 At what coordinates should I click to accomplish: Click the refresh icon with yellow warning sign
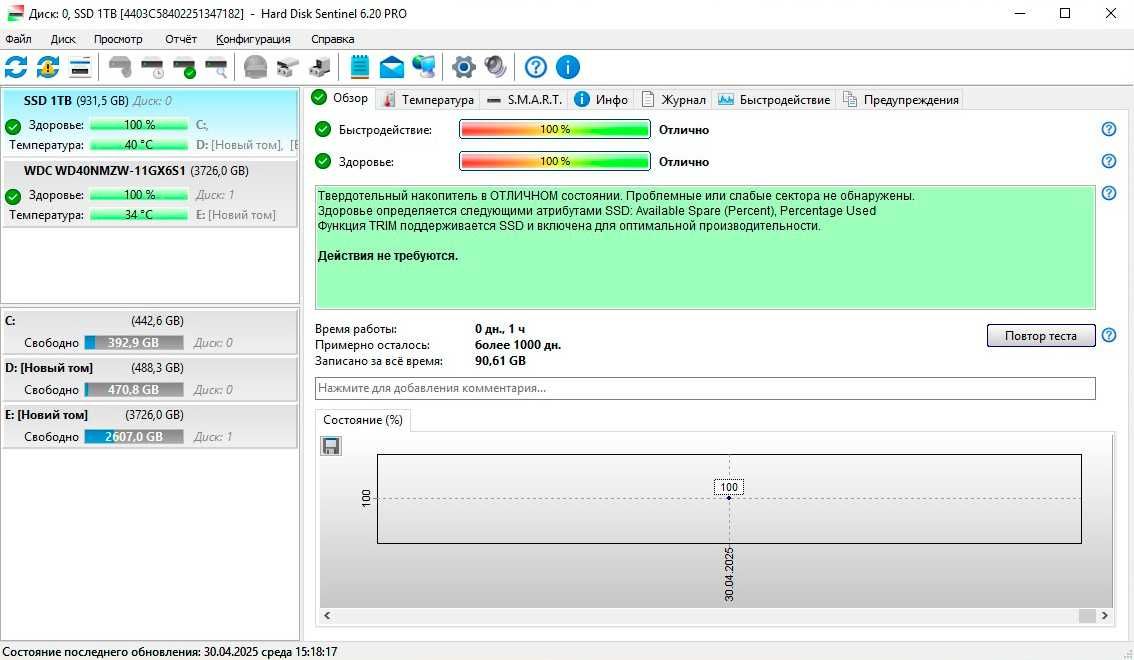click(x=48, y=67)
